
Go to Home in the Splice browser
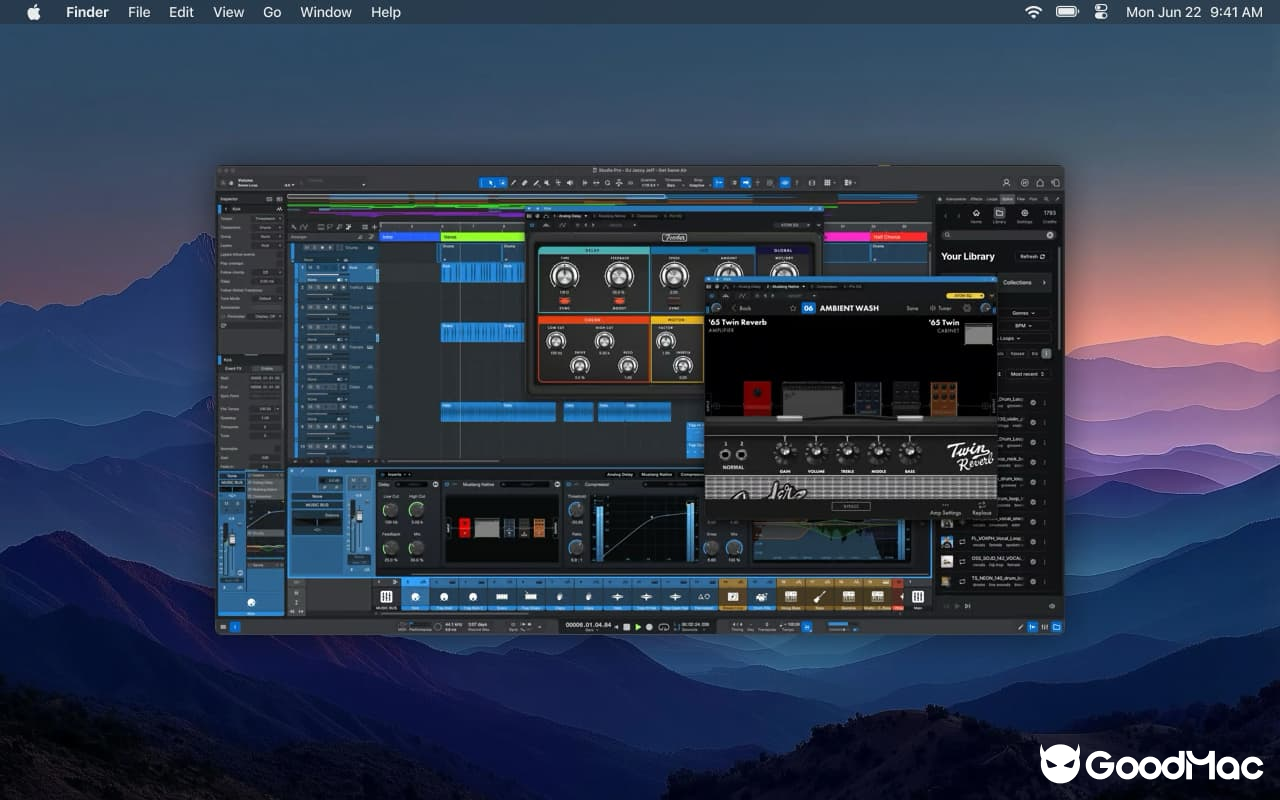976,216
